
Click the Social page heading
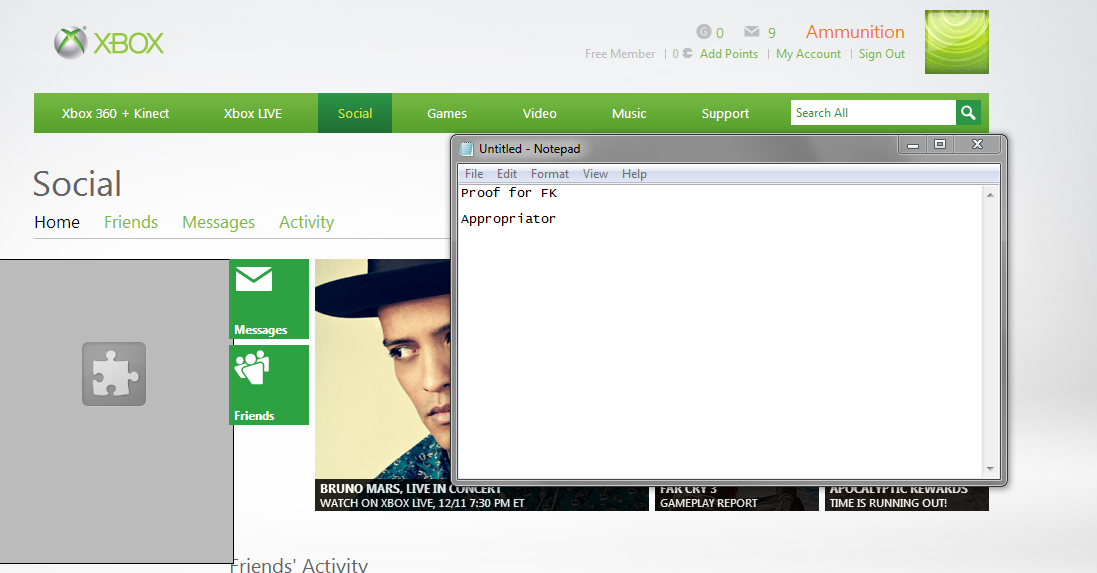[77, 184]
